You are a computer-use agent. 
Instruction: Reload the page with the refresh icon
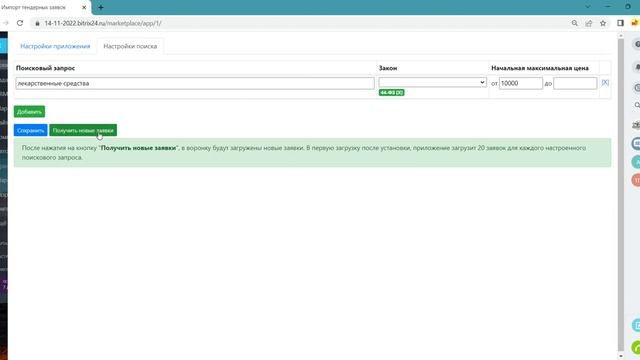(x=20, y=23)
